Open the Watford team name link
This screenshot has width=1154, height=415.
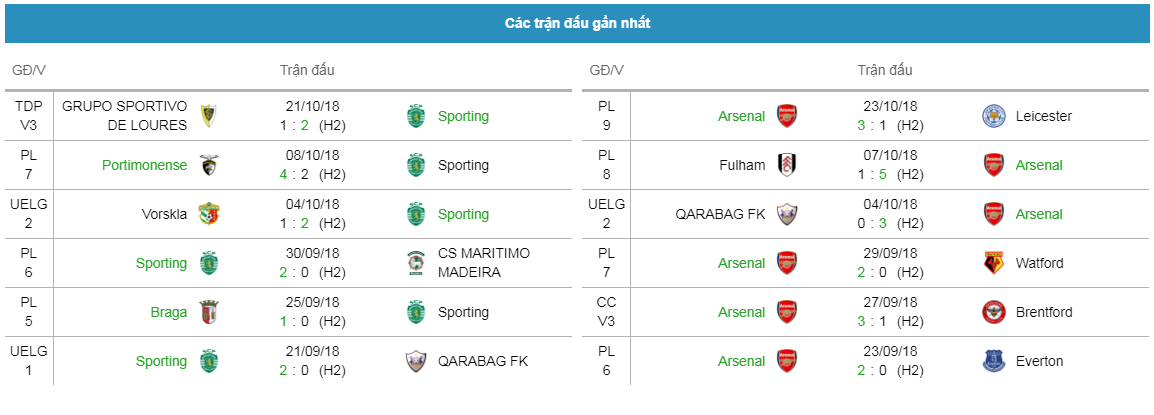pos(1039,263)
